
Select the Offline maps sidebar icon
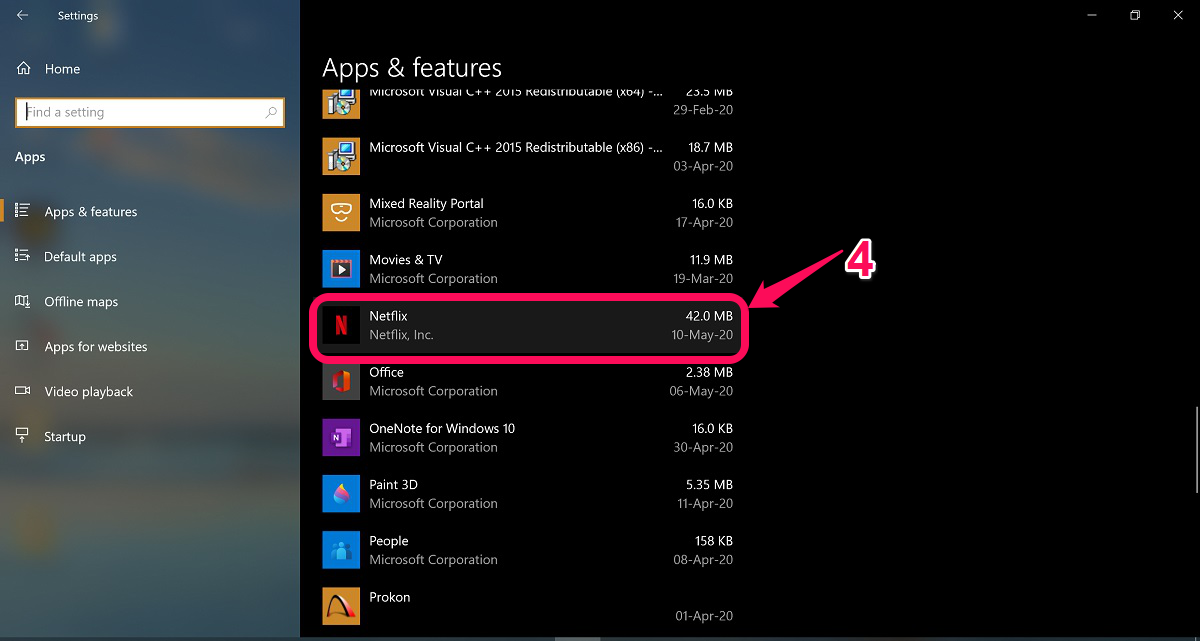tap(22, 301)
